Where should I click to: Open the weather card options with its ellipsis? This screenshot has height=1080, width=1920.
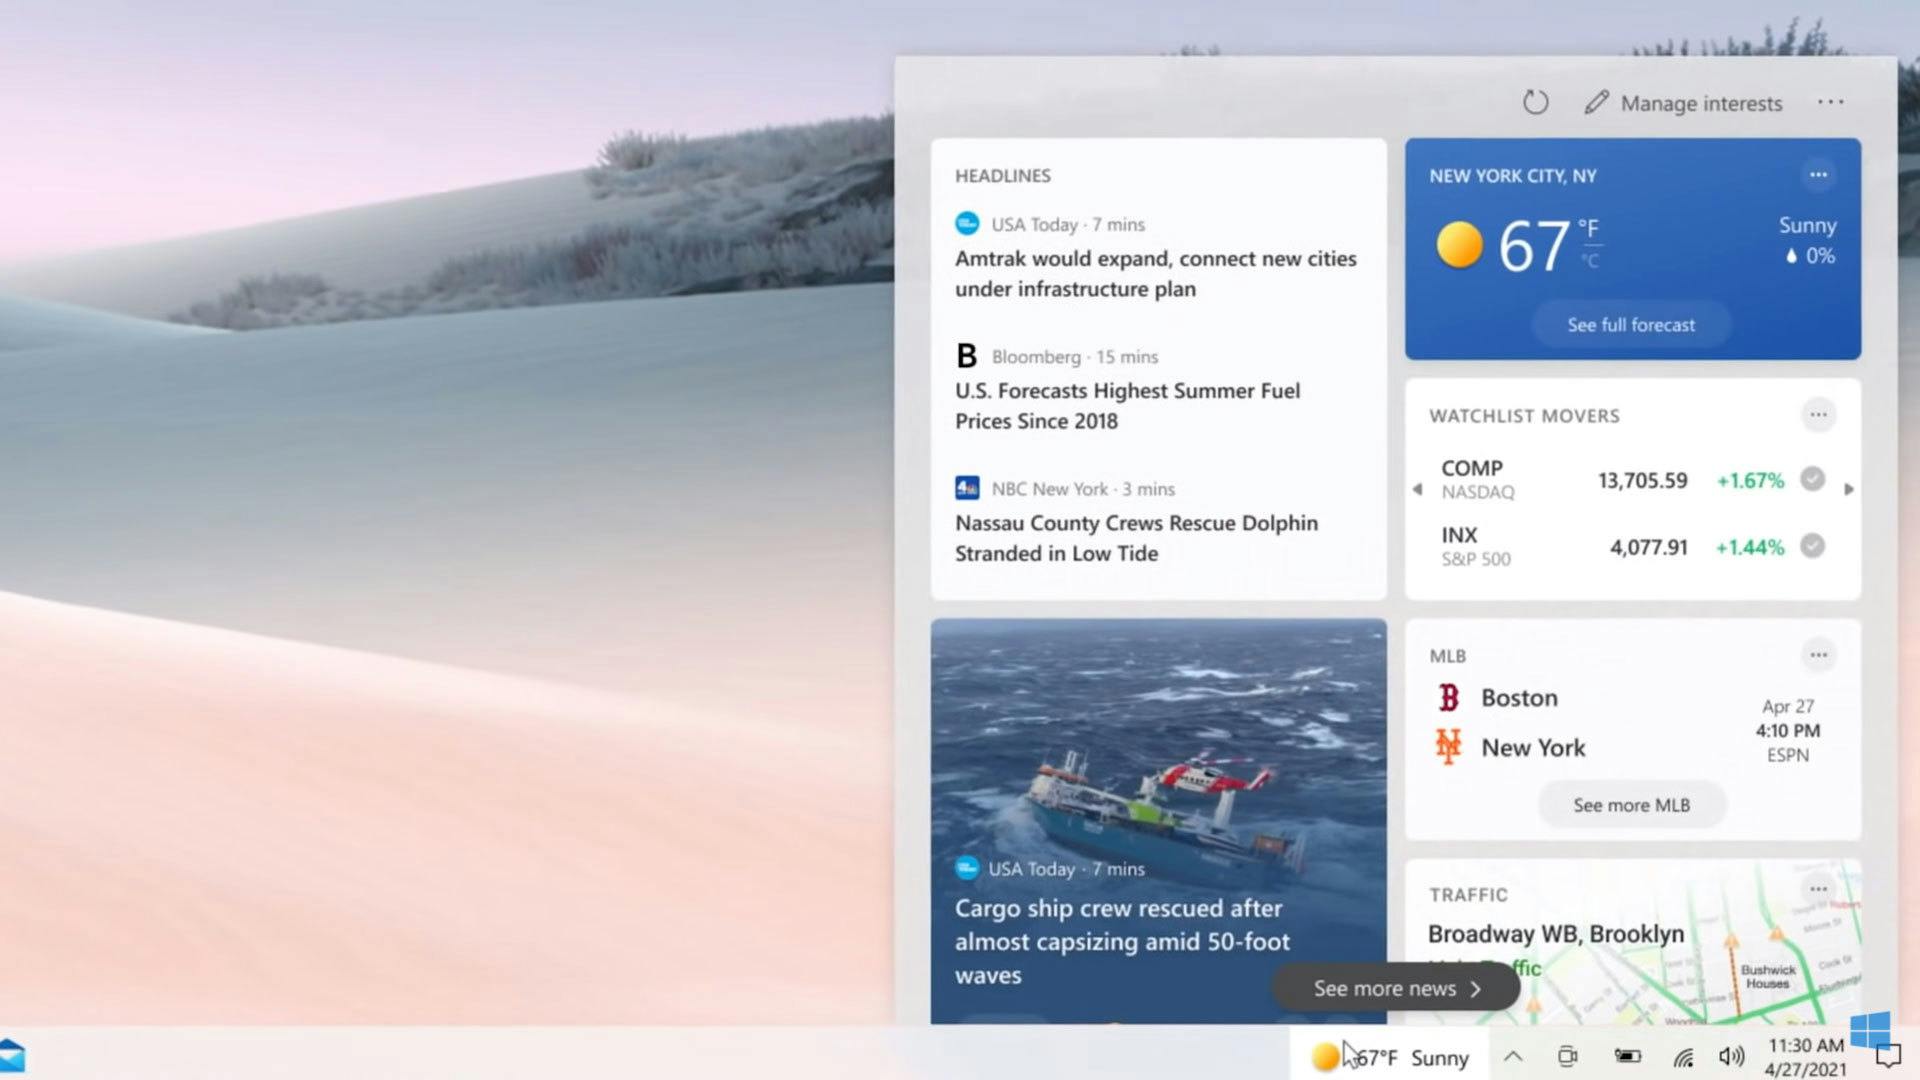click(1818, 175)
